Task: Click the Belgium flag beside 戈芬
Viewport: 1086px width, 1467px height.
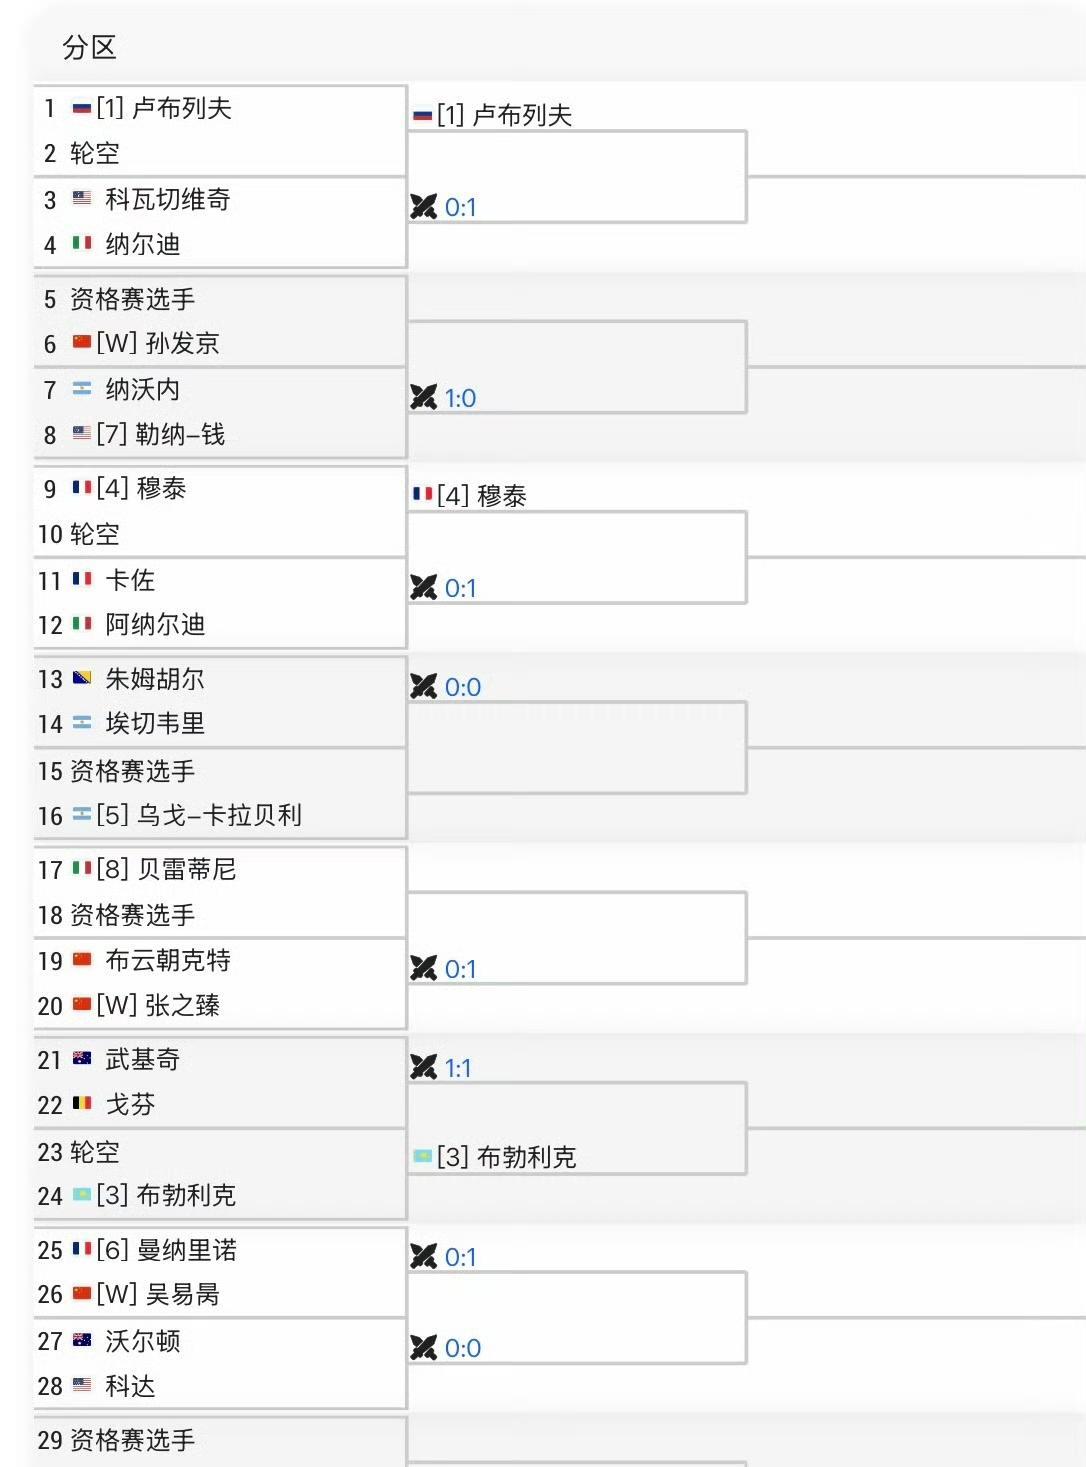Action: point(82,1104)
